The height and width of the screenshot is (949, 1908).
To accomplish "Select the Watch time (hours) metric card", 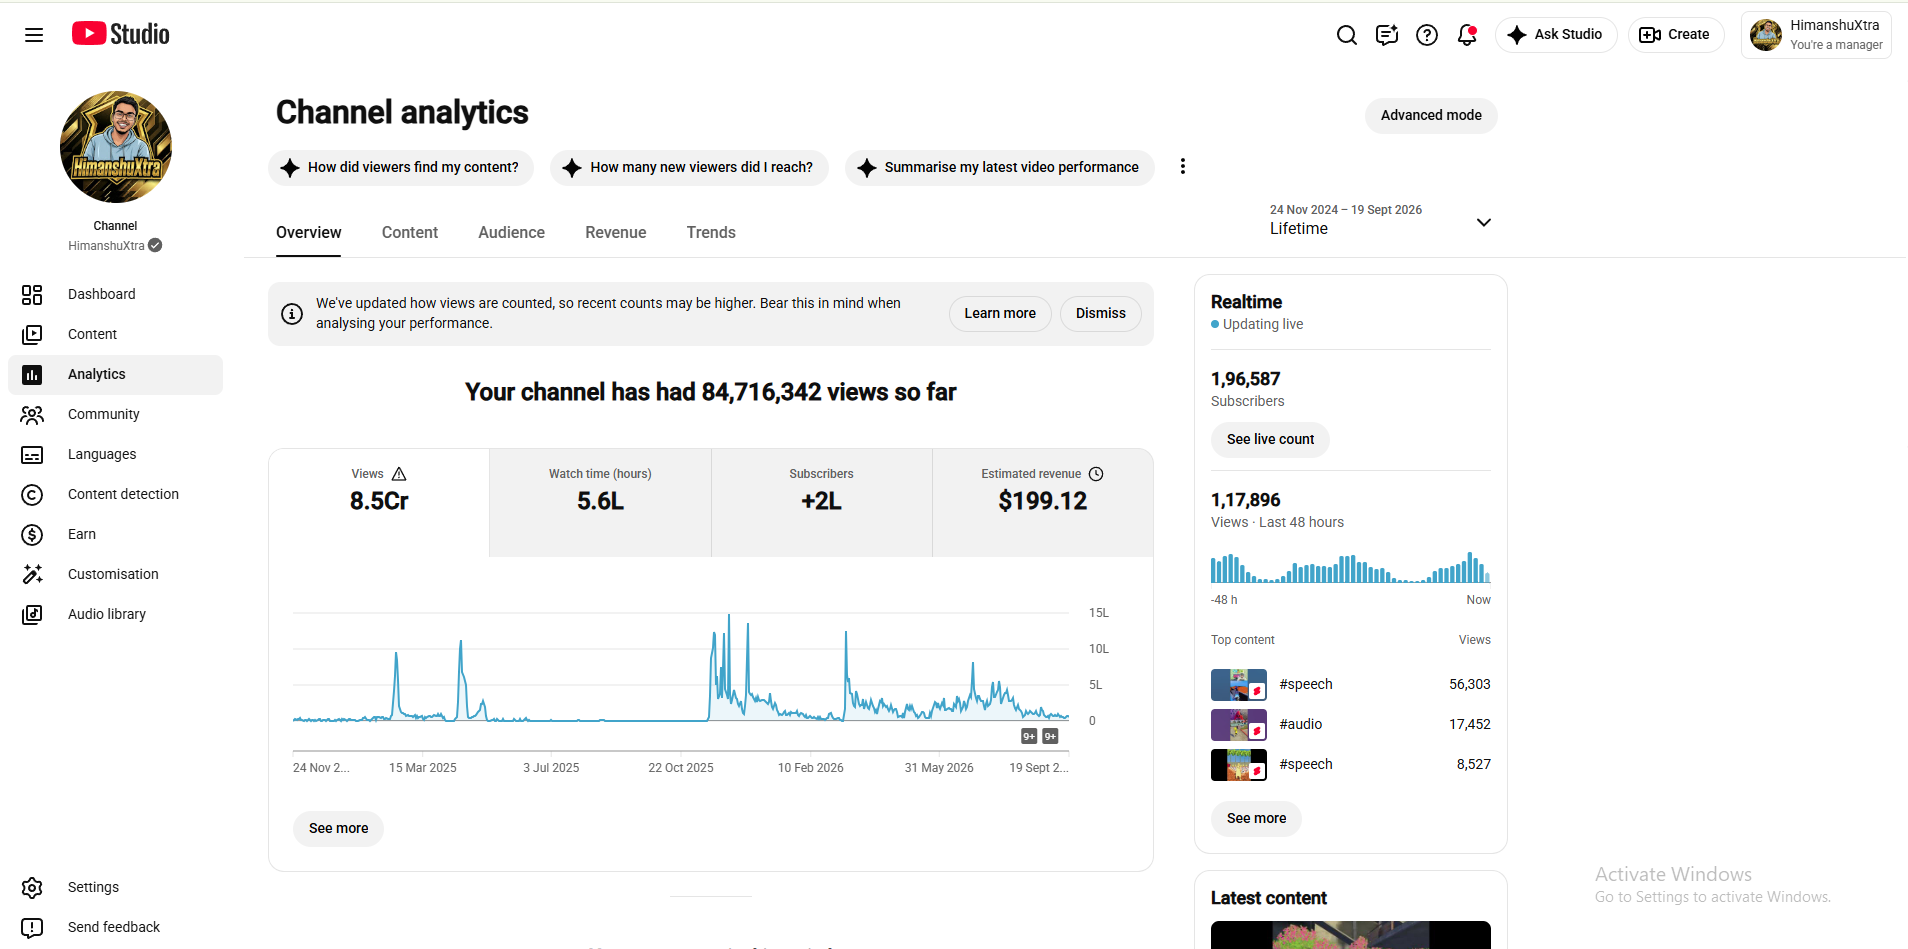I will pyautogui.click(x=600, y=502).
